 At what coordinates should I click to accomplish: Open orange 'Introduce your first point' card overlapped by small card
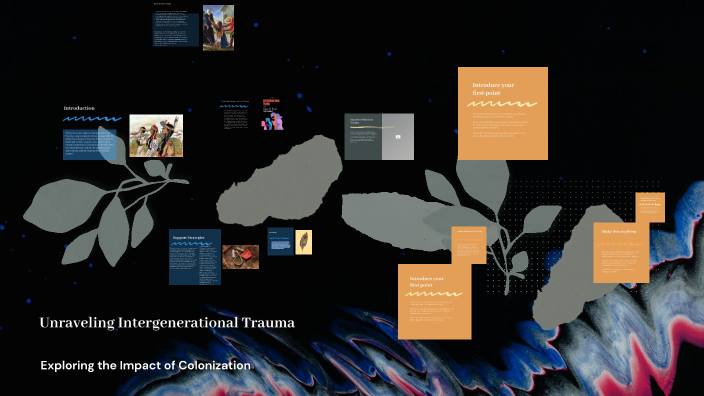[435, 302]
